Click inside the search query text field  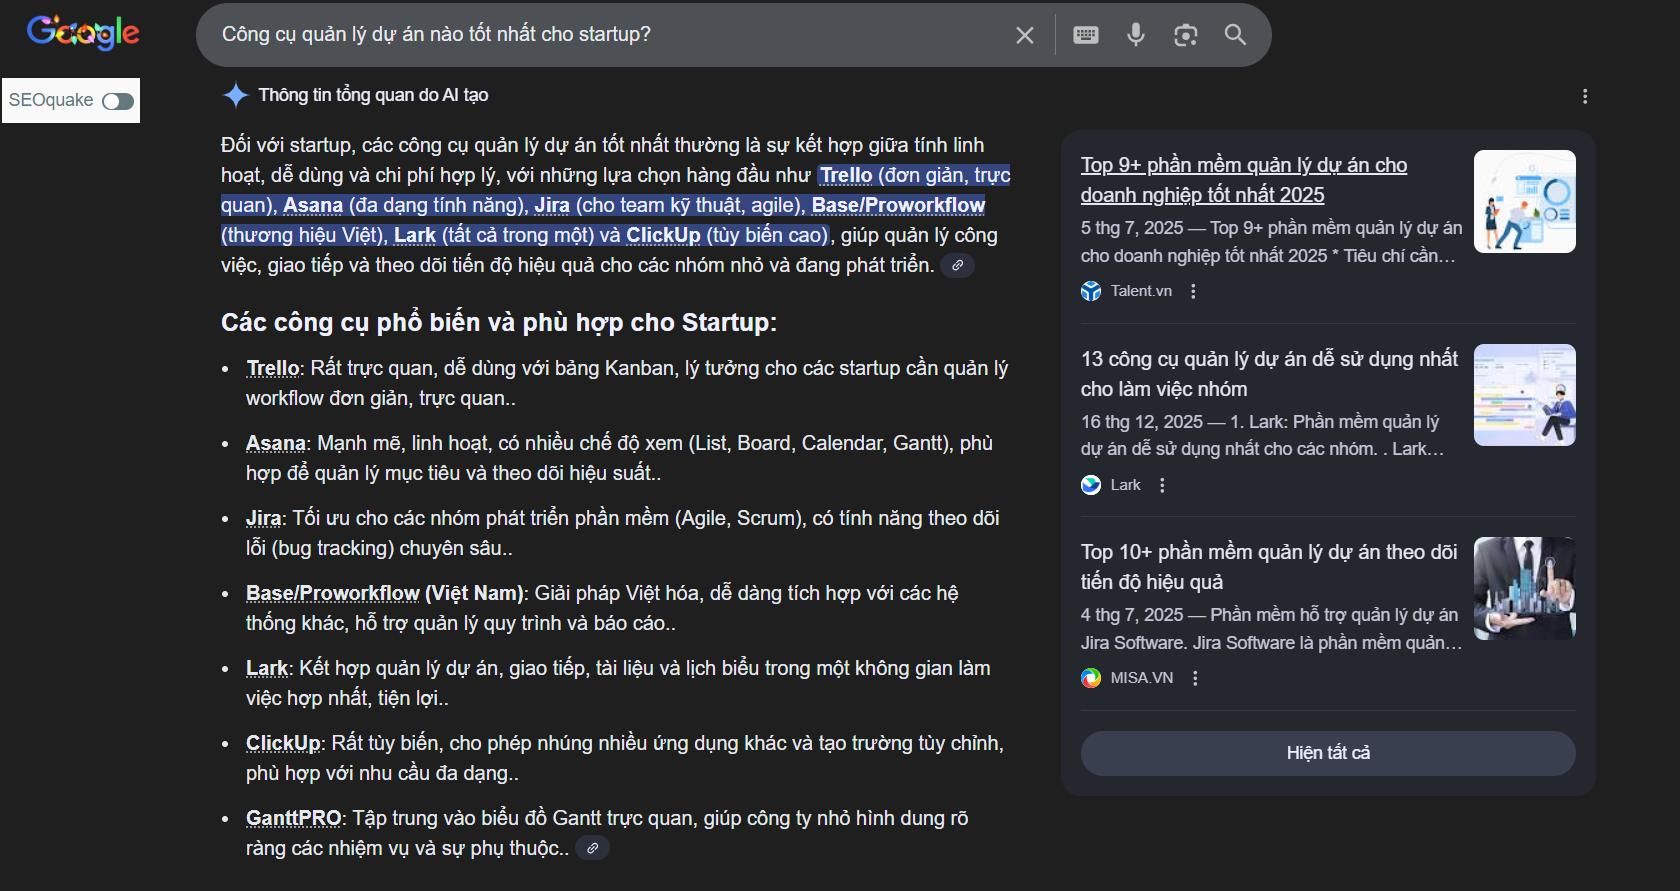600,35
